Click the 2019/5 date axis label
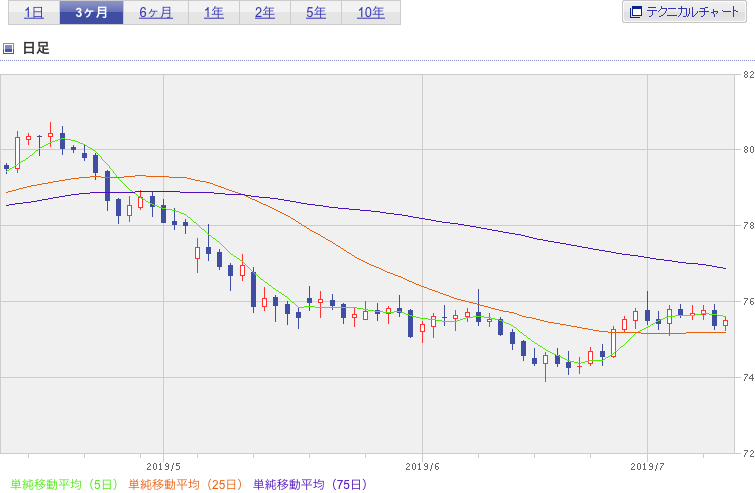Viewport: 755px width, 493px height. pos(163,467)
